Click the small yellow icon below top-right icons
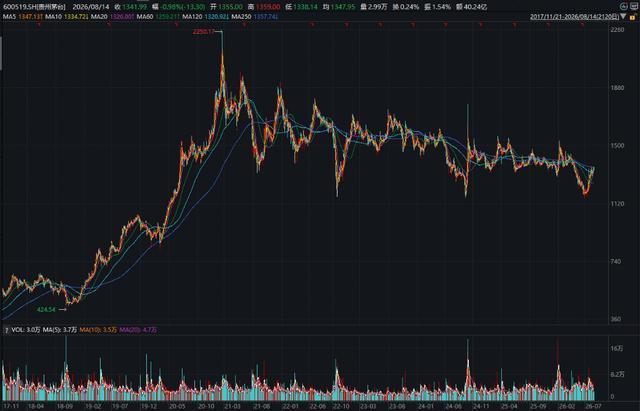The width and height of the screenshot is (640, 411). coord(633,17)
